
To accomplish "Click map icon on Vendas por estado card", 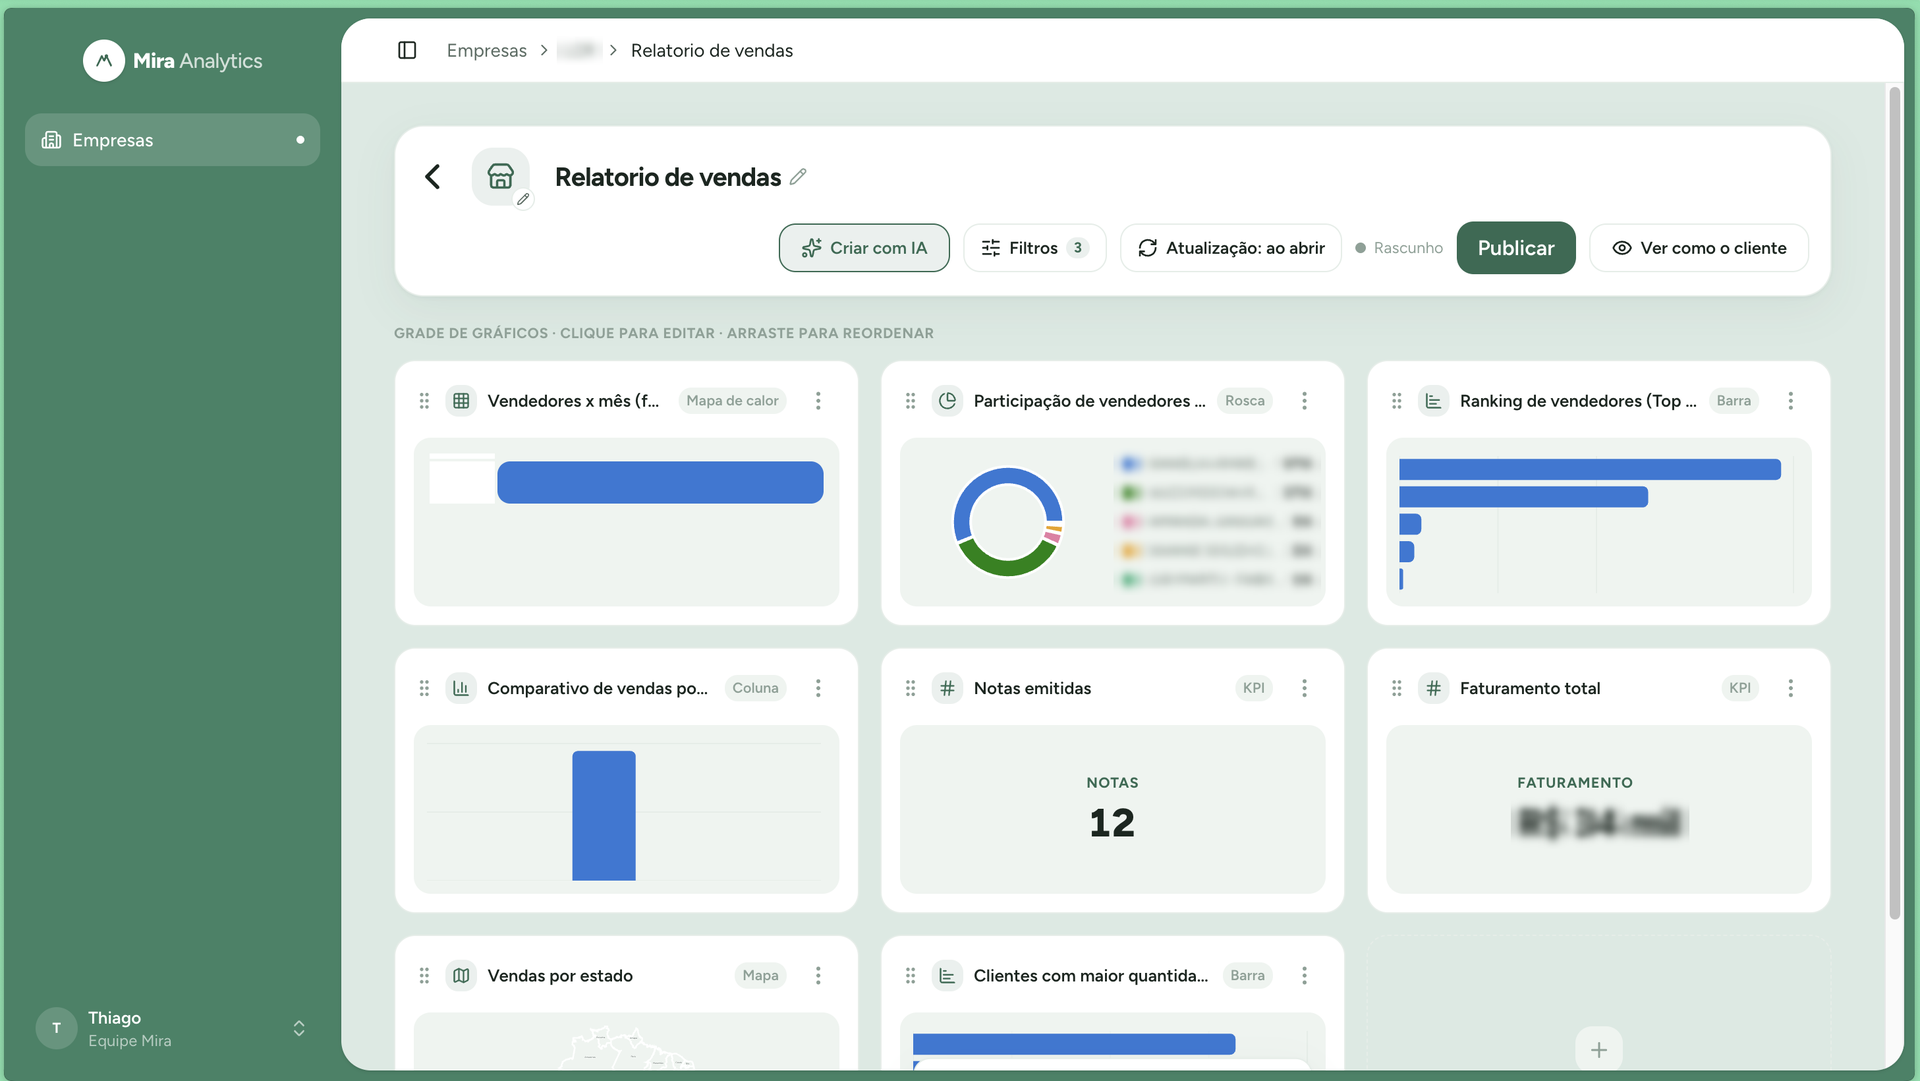I will (x=461, y=976).
